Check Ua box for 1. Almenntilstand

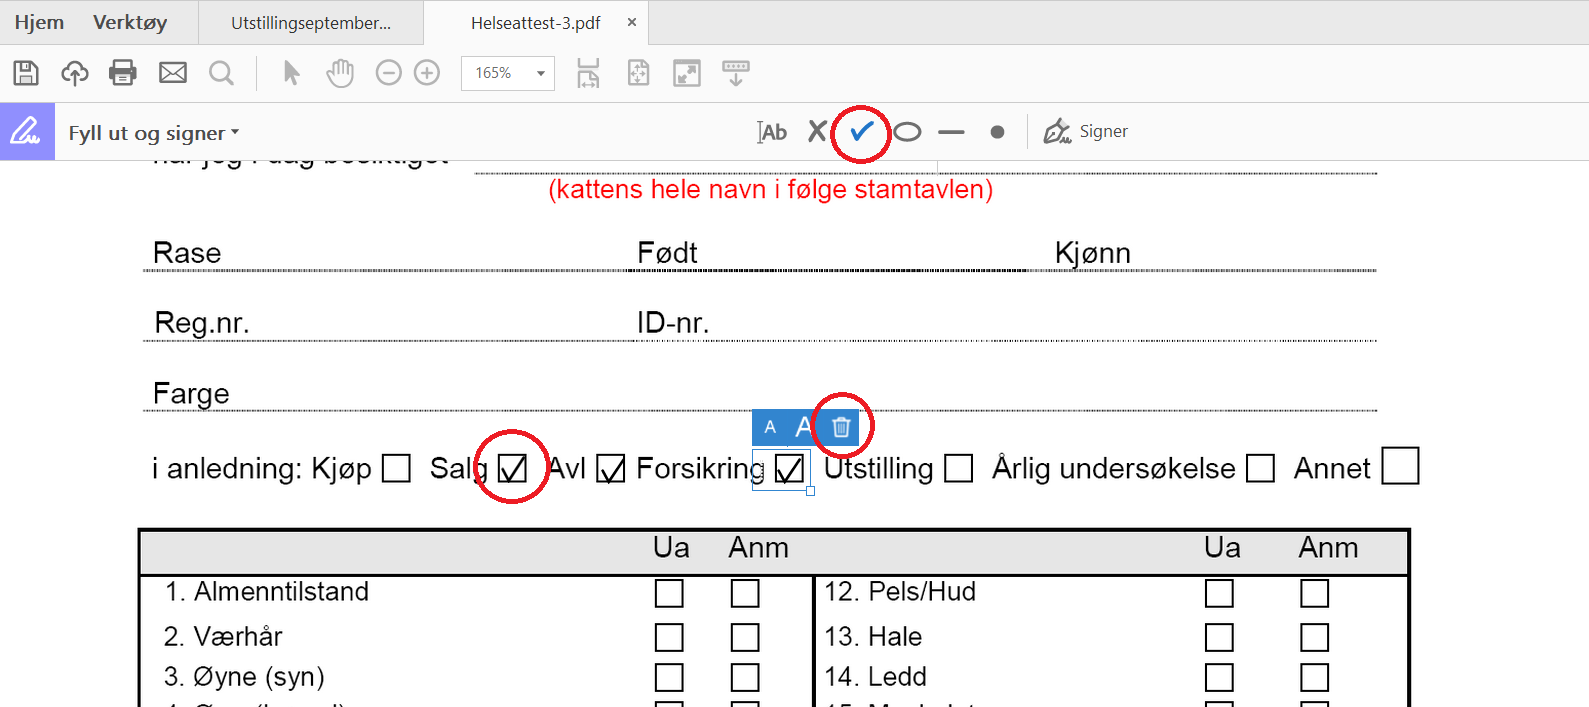click(669, 593)
